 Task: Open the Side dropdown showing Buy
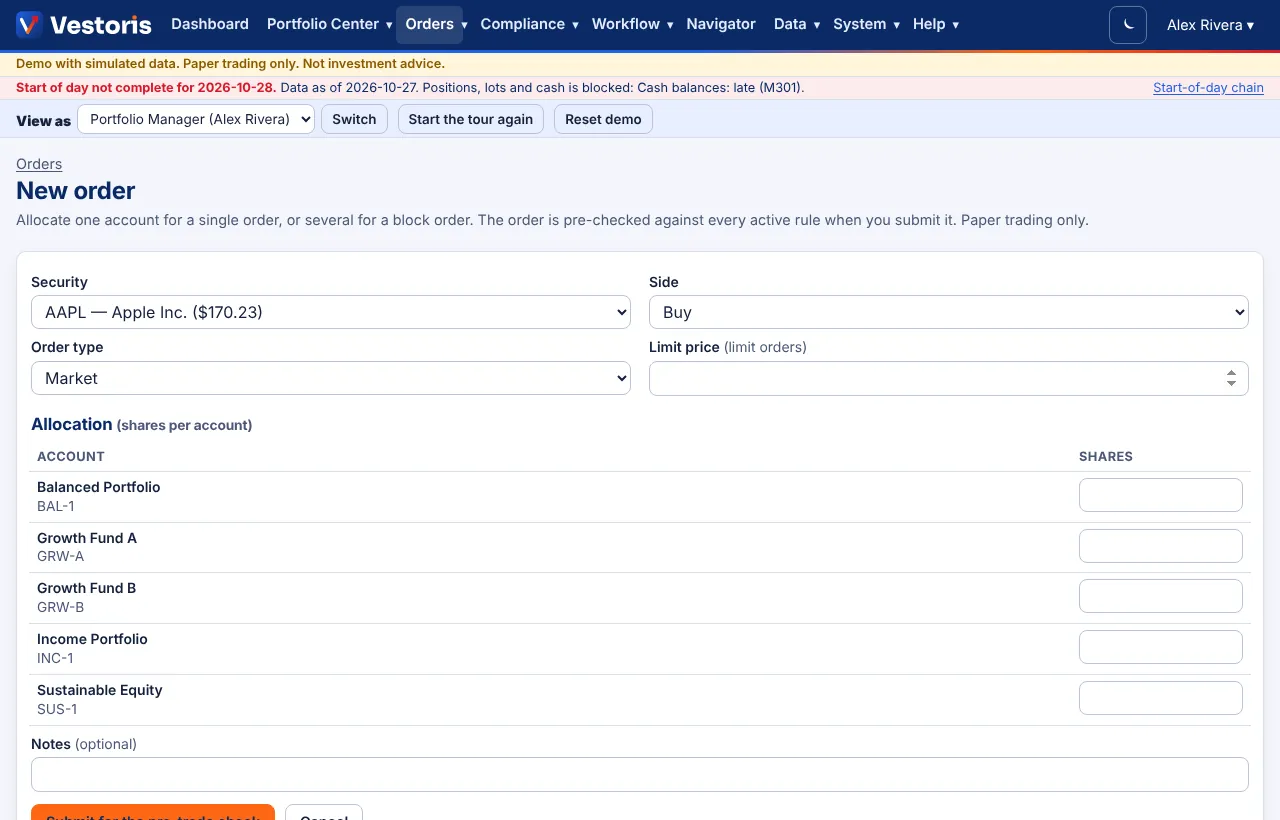[x=949, y=312]
